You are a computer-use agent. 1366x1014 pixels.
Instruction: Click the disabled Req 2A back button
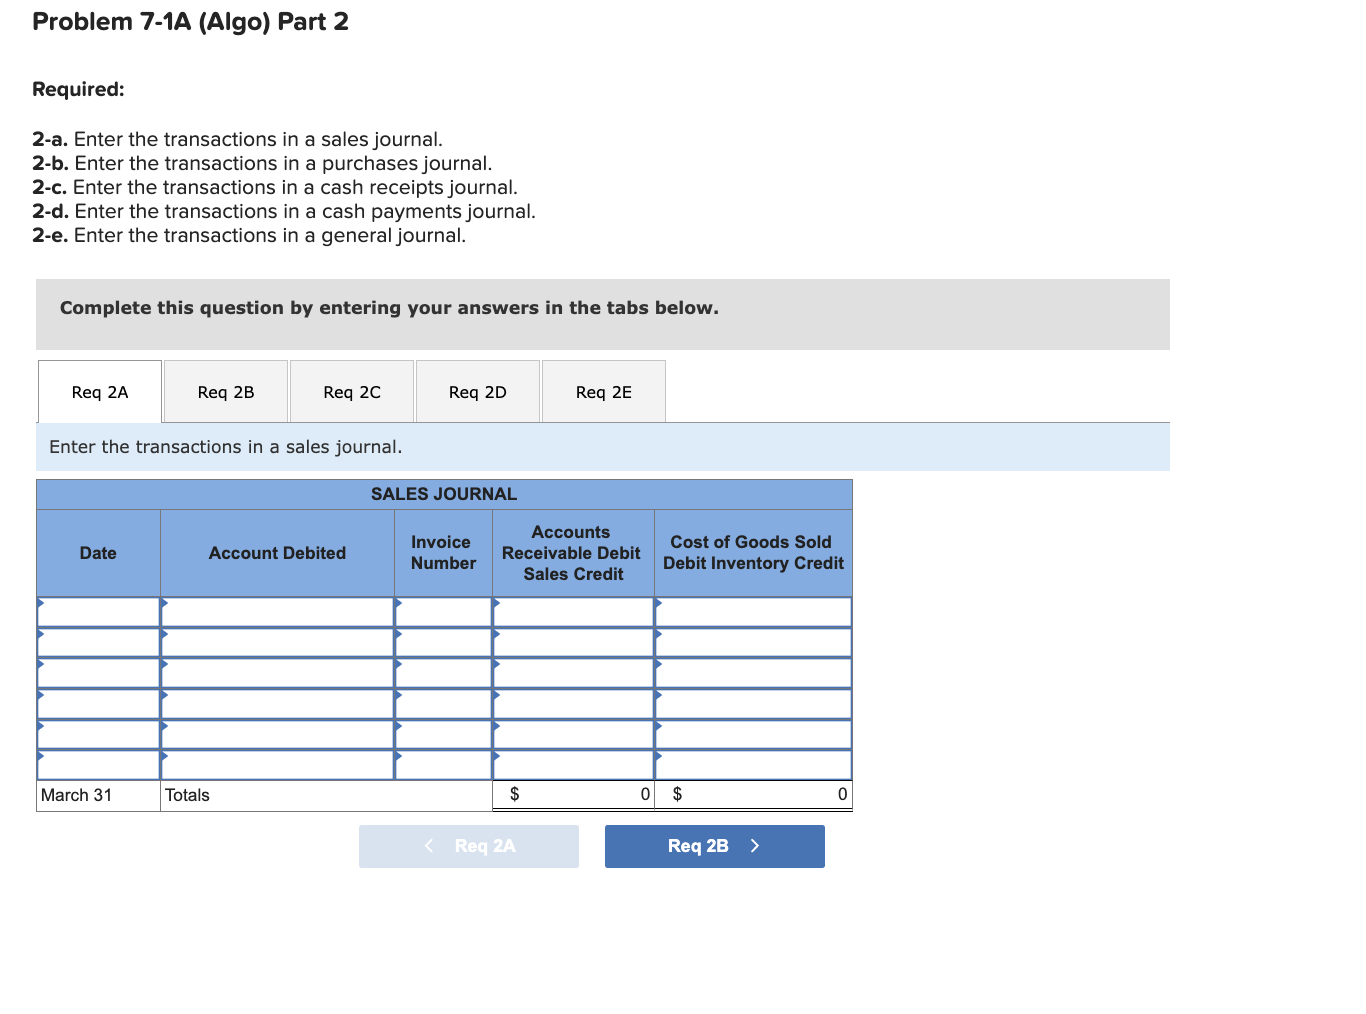point(468,846)
